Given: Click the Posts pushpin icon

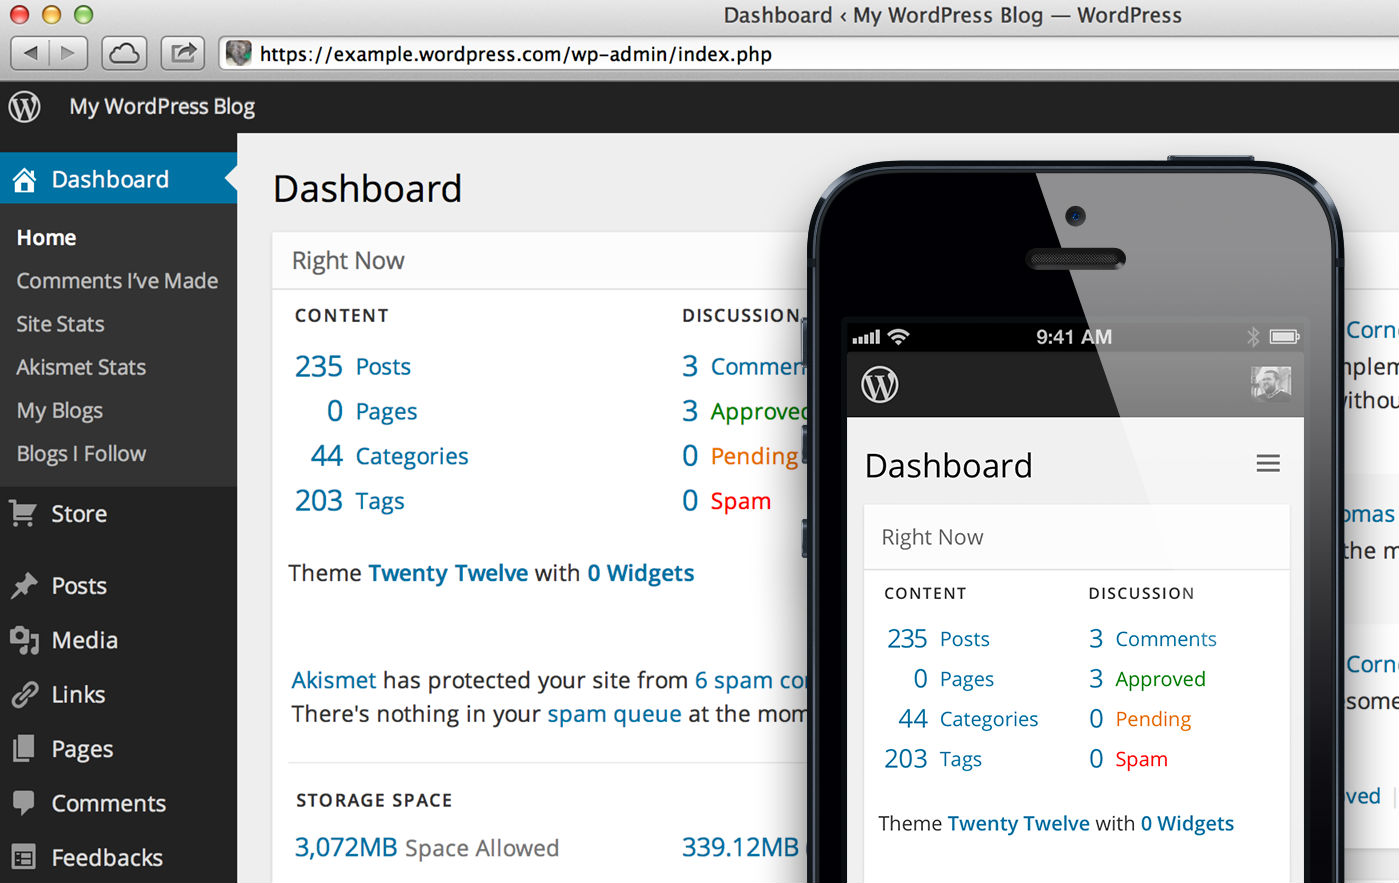Looking at the screenshot, I should pos(24,586).
